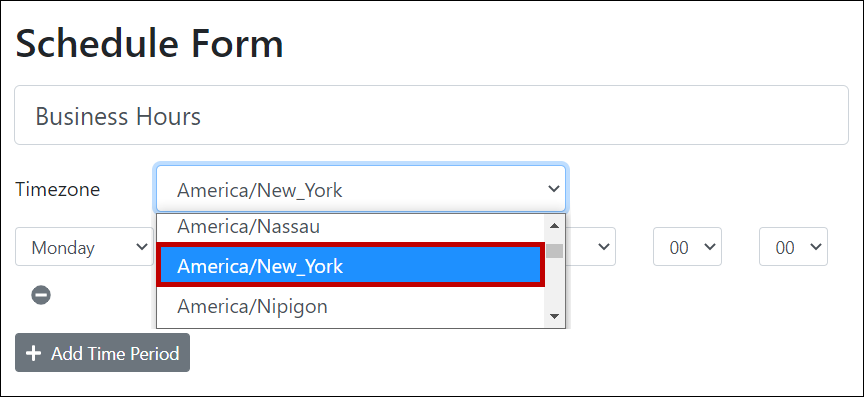Click the Timezone label text
Screen dimensions: 864x397
(x=58, y=189)
